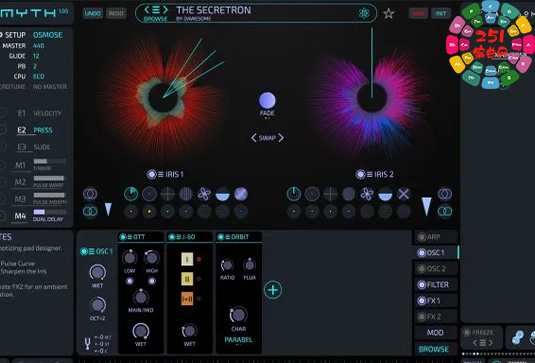Go to previous preset arrow
The height and width of the screenshot is (363, 535).
147,10
